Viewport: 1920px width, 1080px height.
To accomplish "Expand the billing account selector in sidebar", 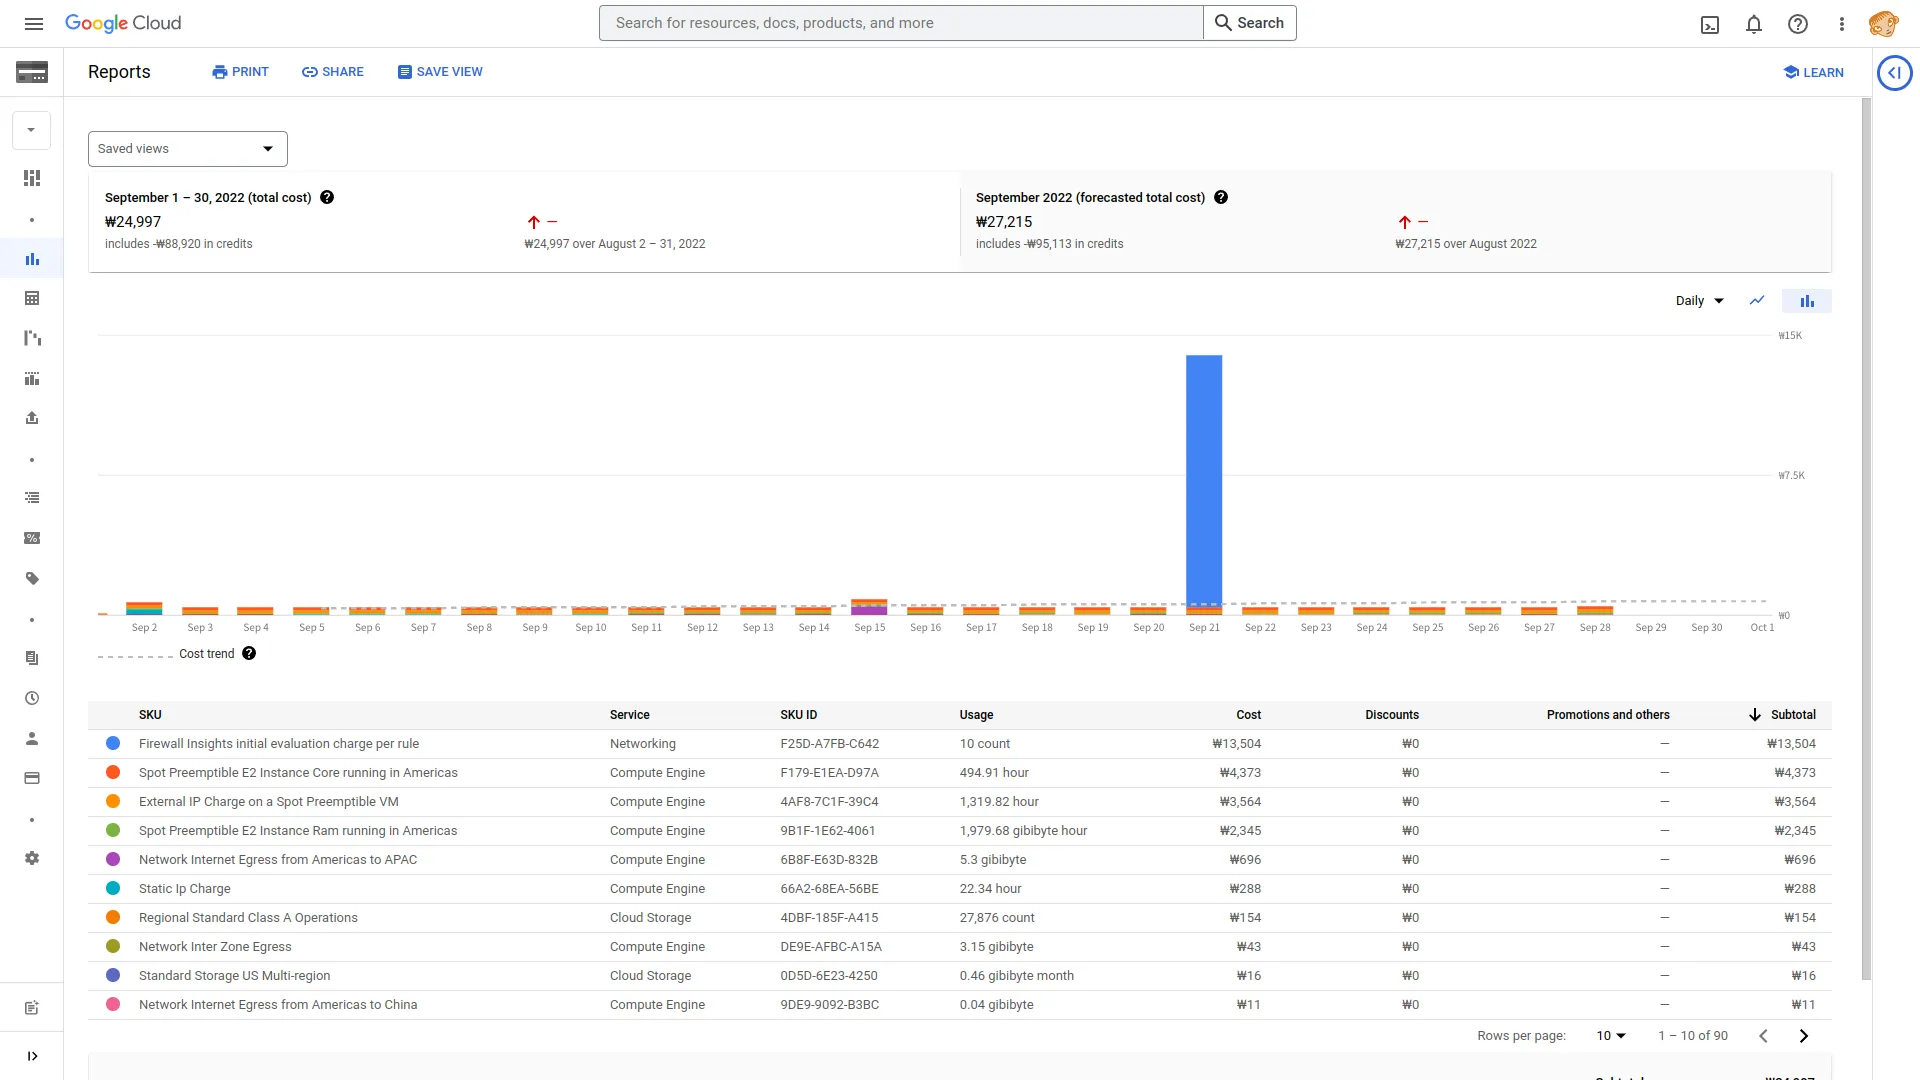I will tap(31, 130).
